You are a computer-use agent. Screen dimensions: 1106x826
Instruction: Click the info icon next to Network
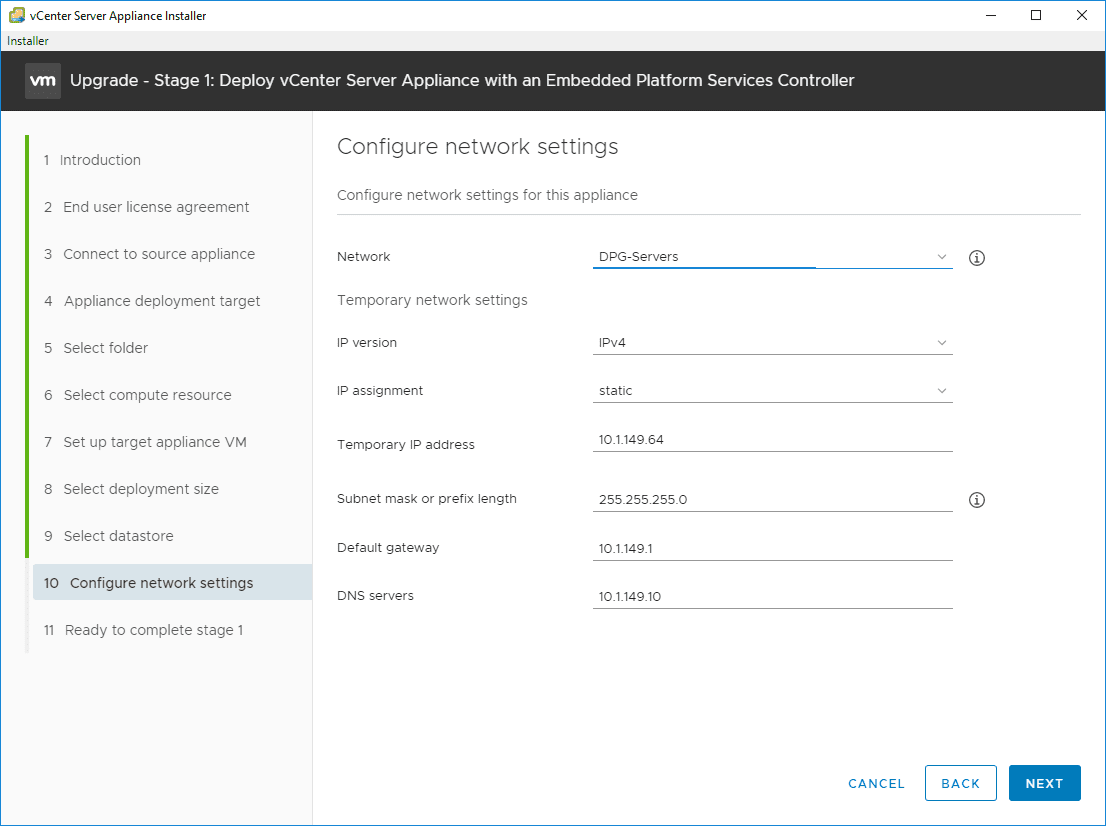click(977, 258)
